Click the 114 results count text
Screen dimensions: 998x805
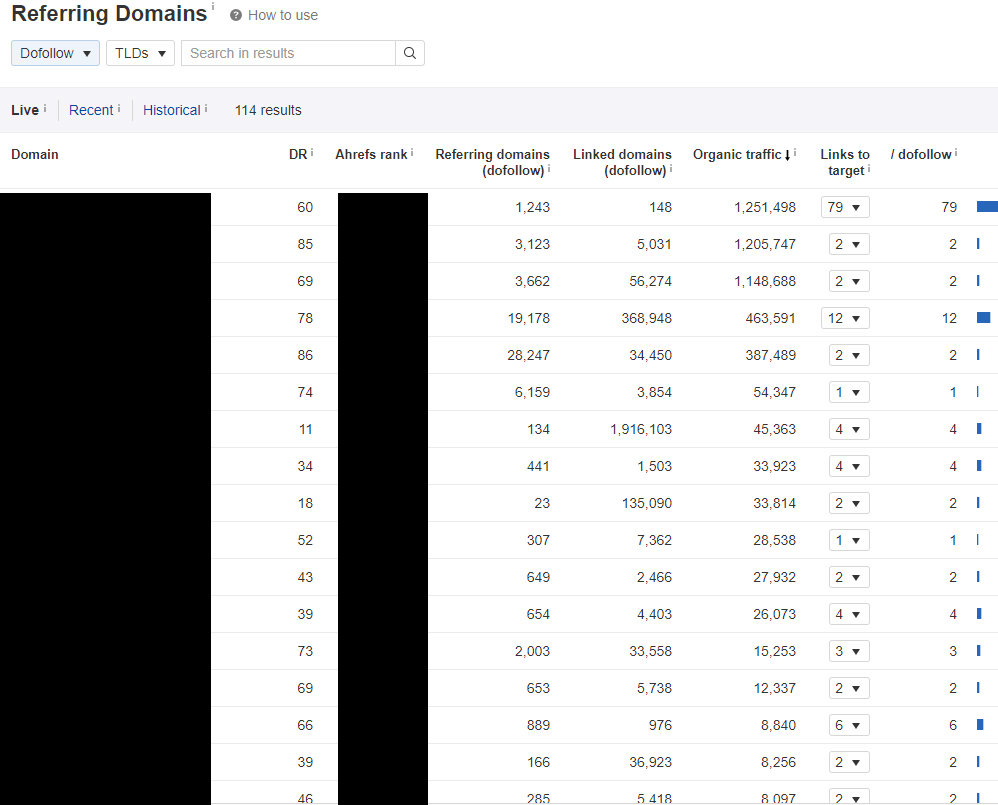[x=268, y=110]
